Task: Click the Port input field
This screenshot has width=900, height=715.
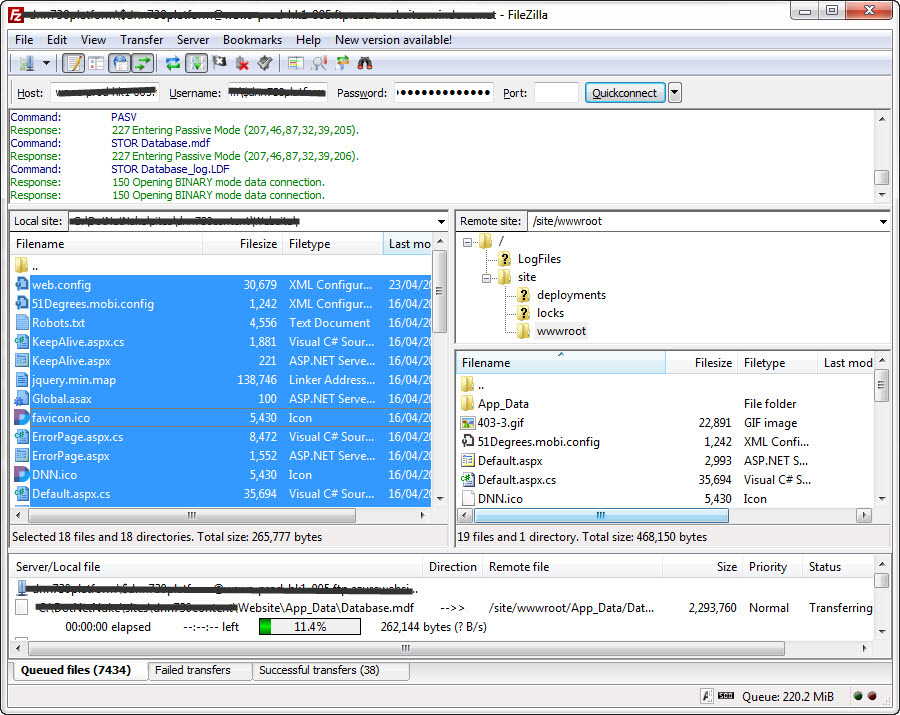Action: 556,92
